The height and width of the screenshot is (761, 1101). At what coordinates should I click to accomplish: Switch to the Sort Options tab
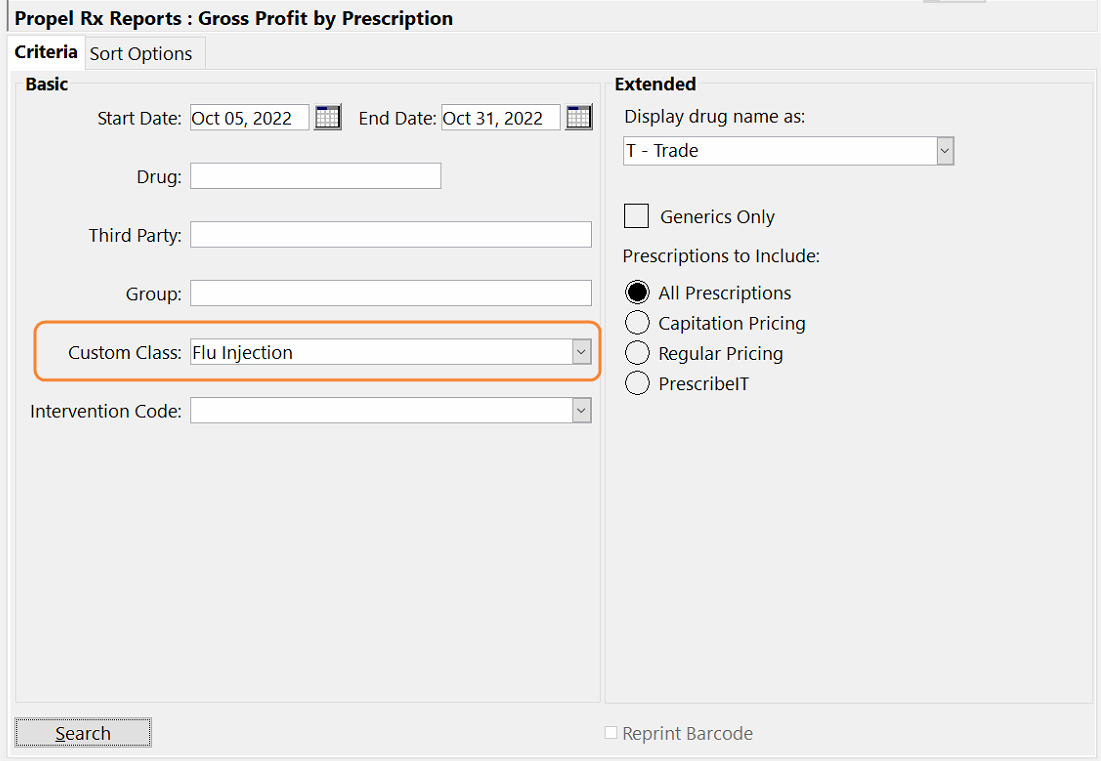pyautogui.click(x=141, y=54)
